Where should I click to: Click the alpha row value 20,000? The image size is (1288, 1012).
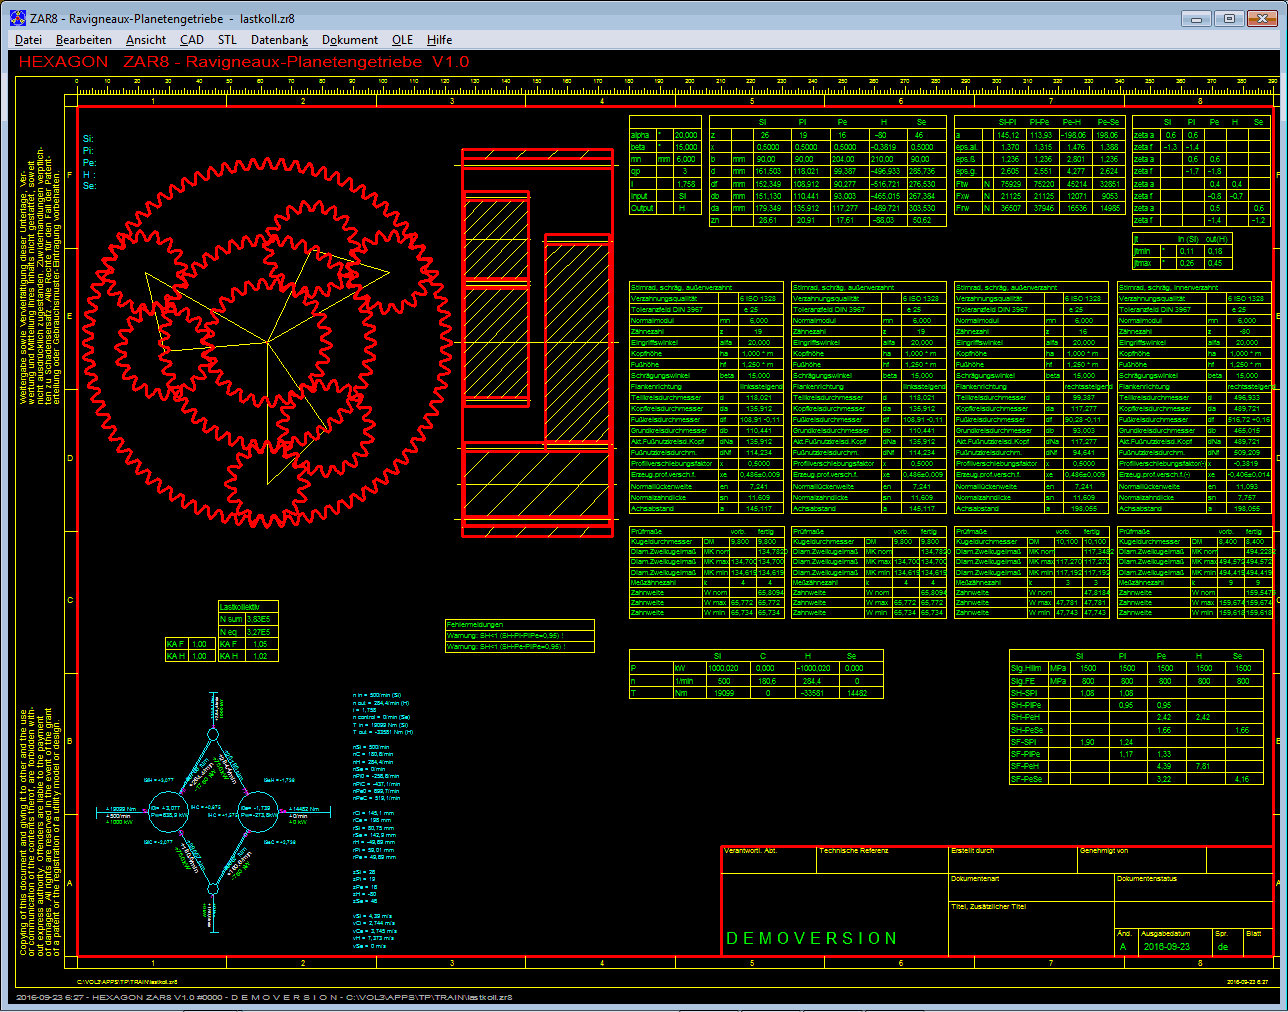686,135
